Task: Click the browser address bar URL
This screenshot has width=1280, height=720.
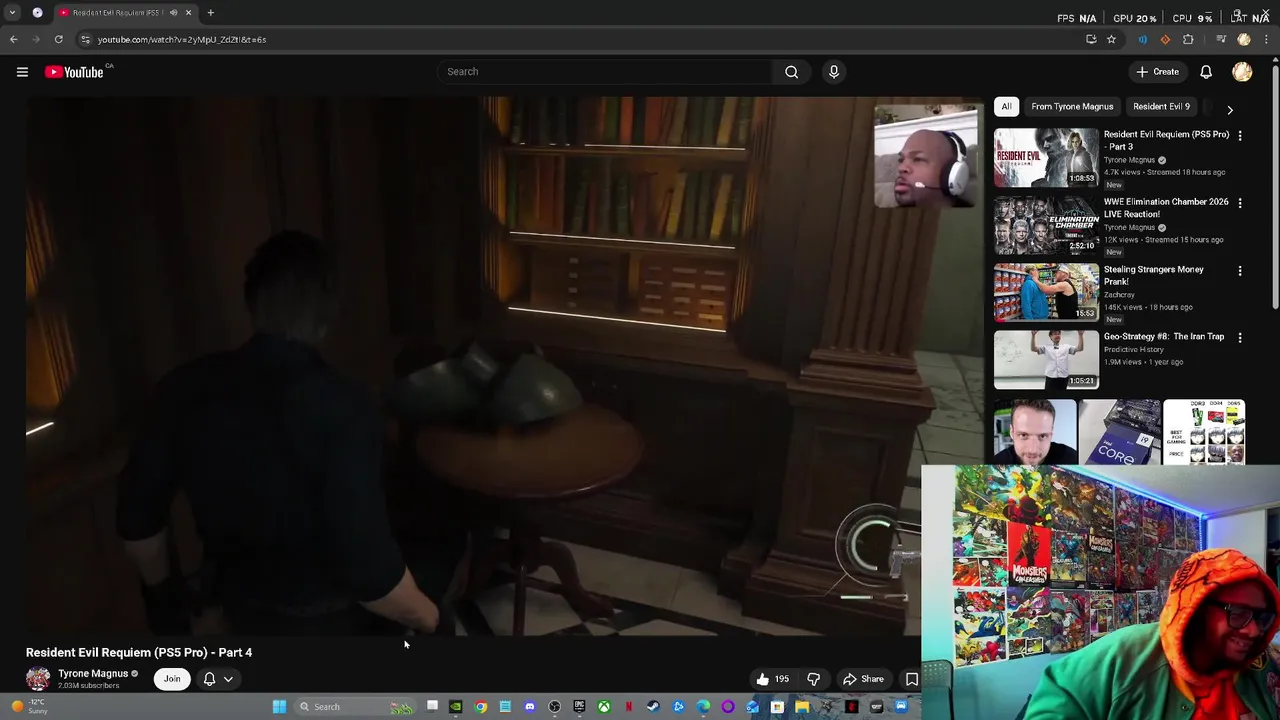Action: (x=182, y=39)
